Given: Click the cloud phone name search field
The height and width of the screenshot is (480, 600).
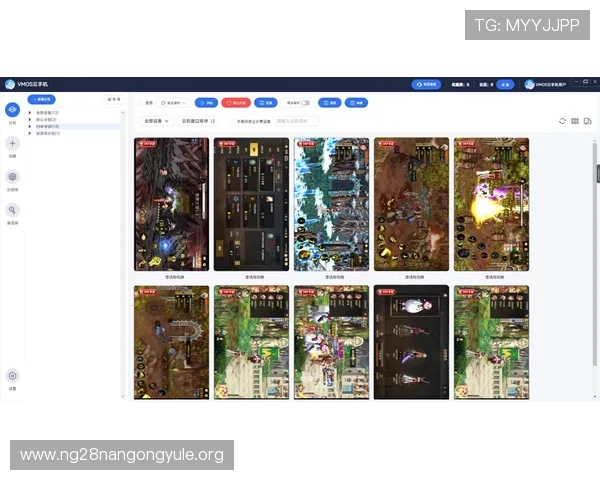Looking at the screenshot, I should tap(297, 121).
